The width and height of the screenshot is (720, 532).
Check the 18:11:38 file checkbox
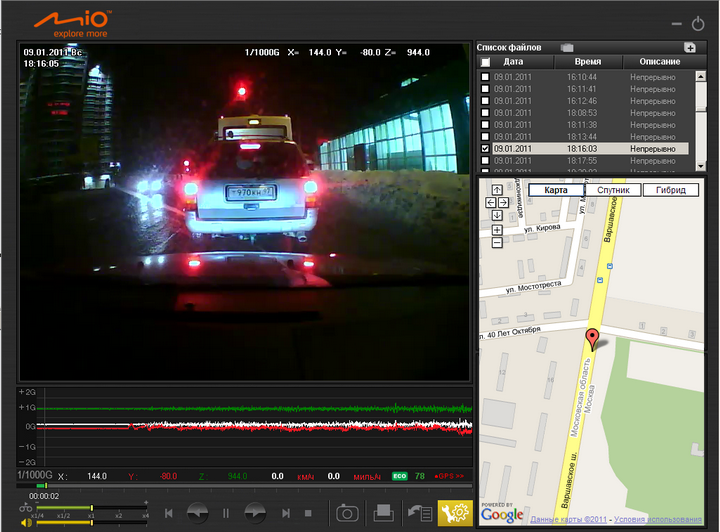click(485, 125)
